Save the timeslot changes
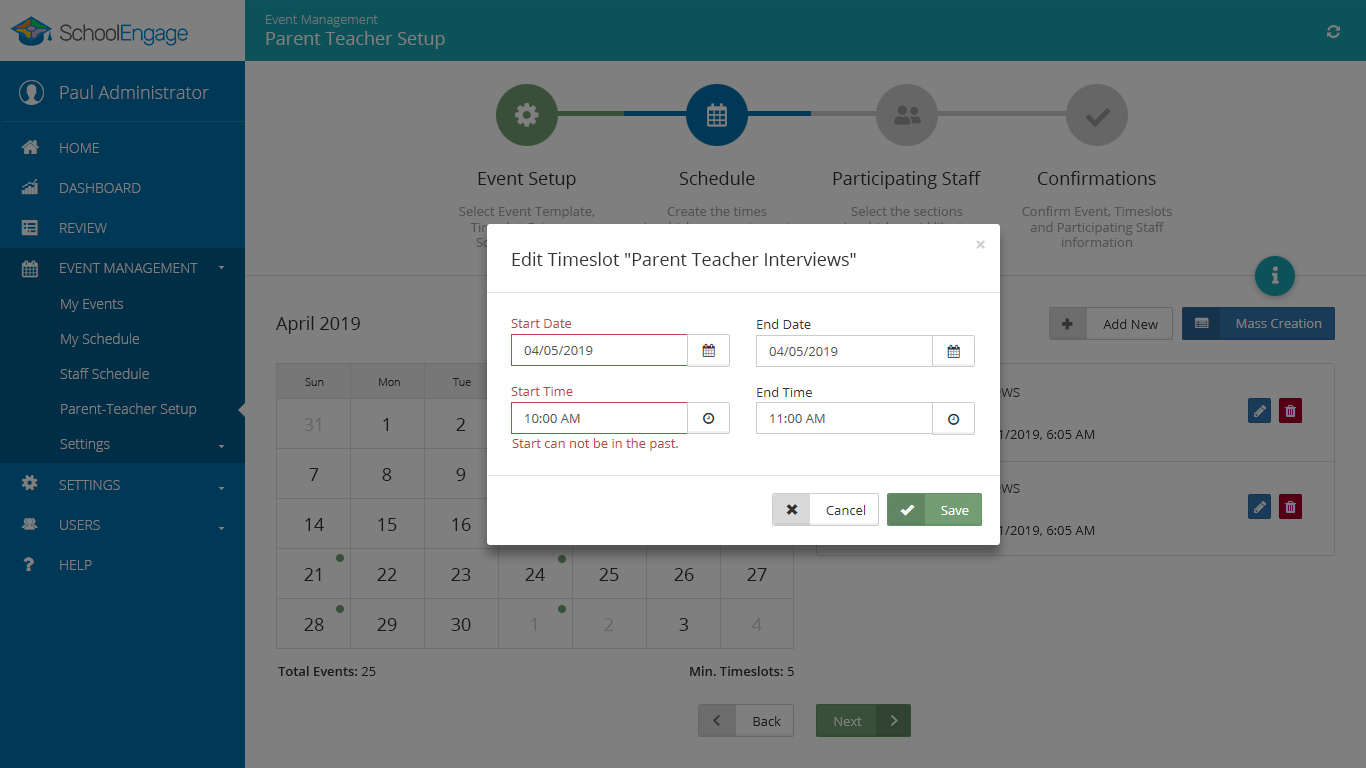1366x768 pixels. 934,510
